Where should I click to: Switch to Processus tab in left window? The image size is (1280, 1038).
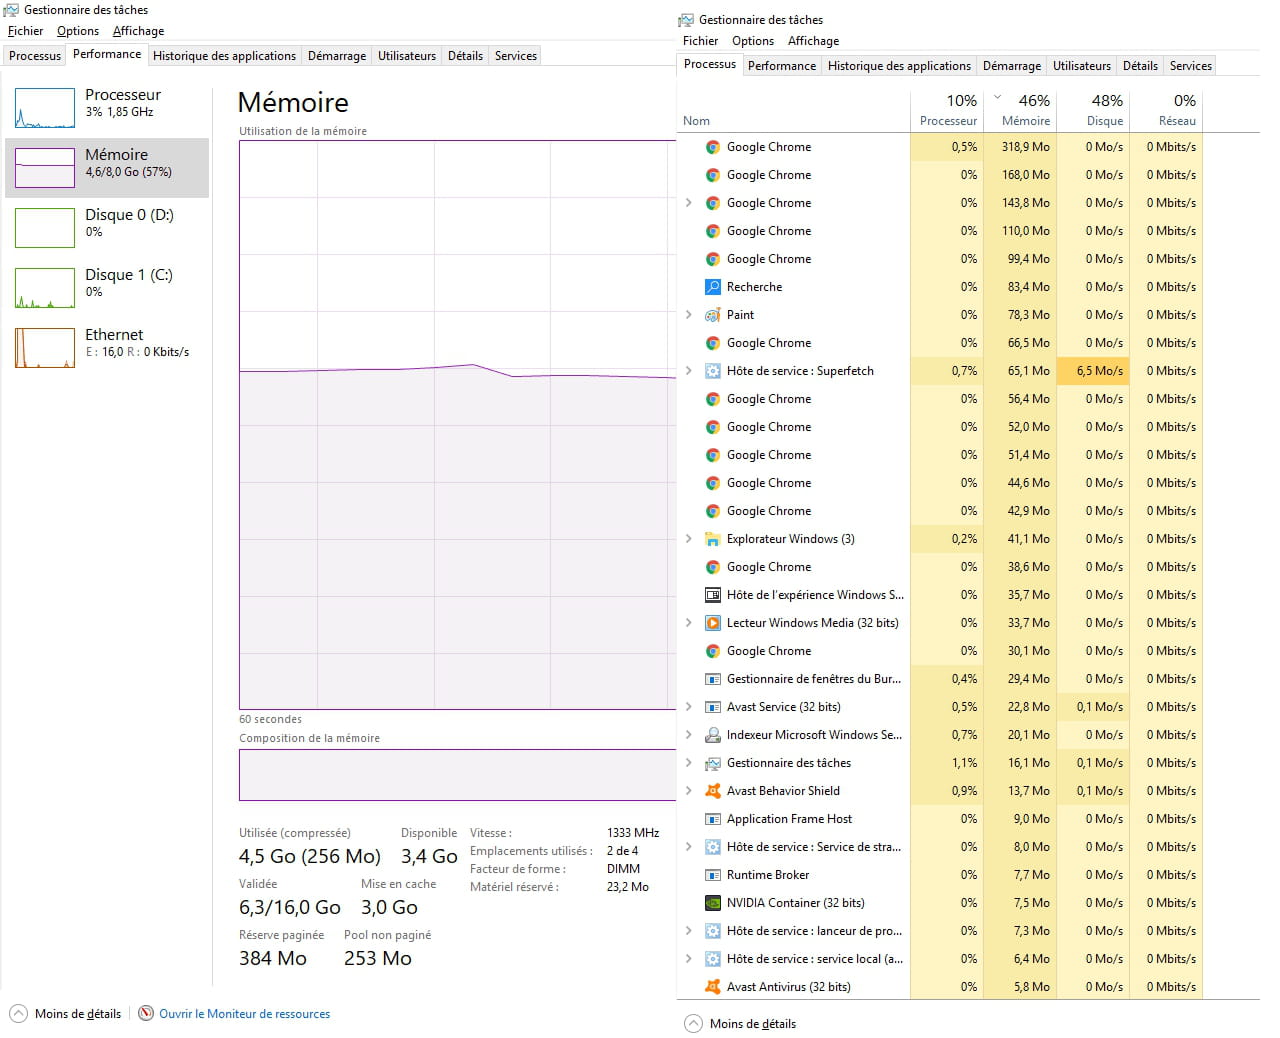[x=35, y=56]
